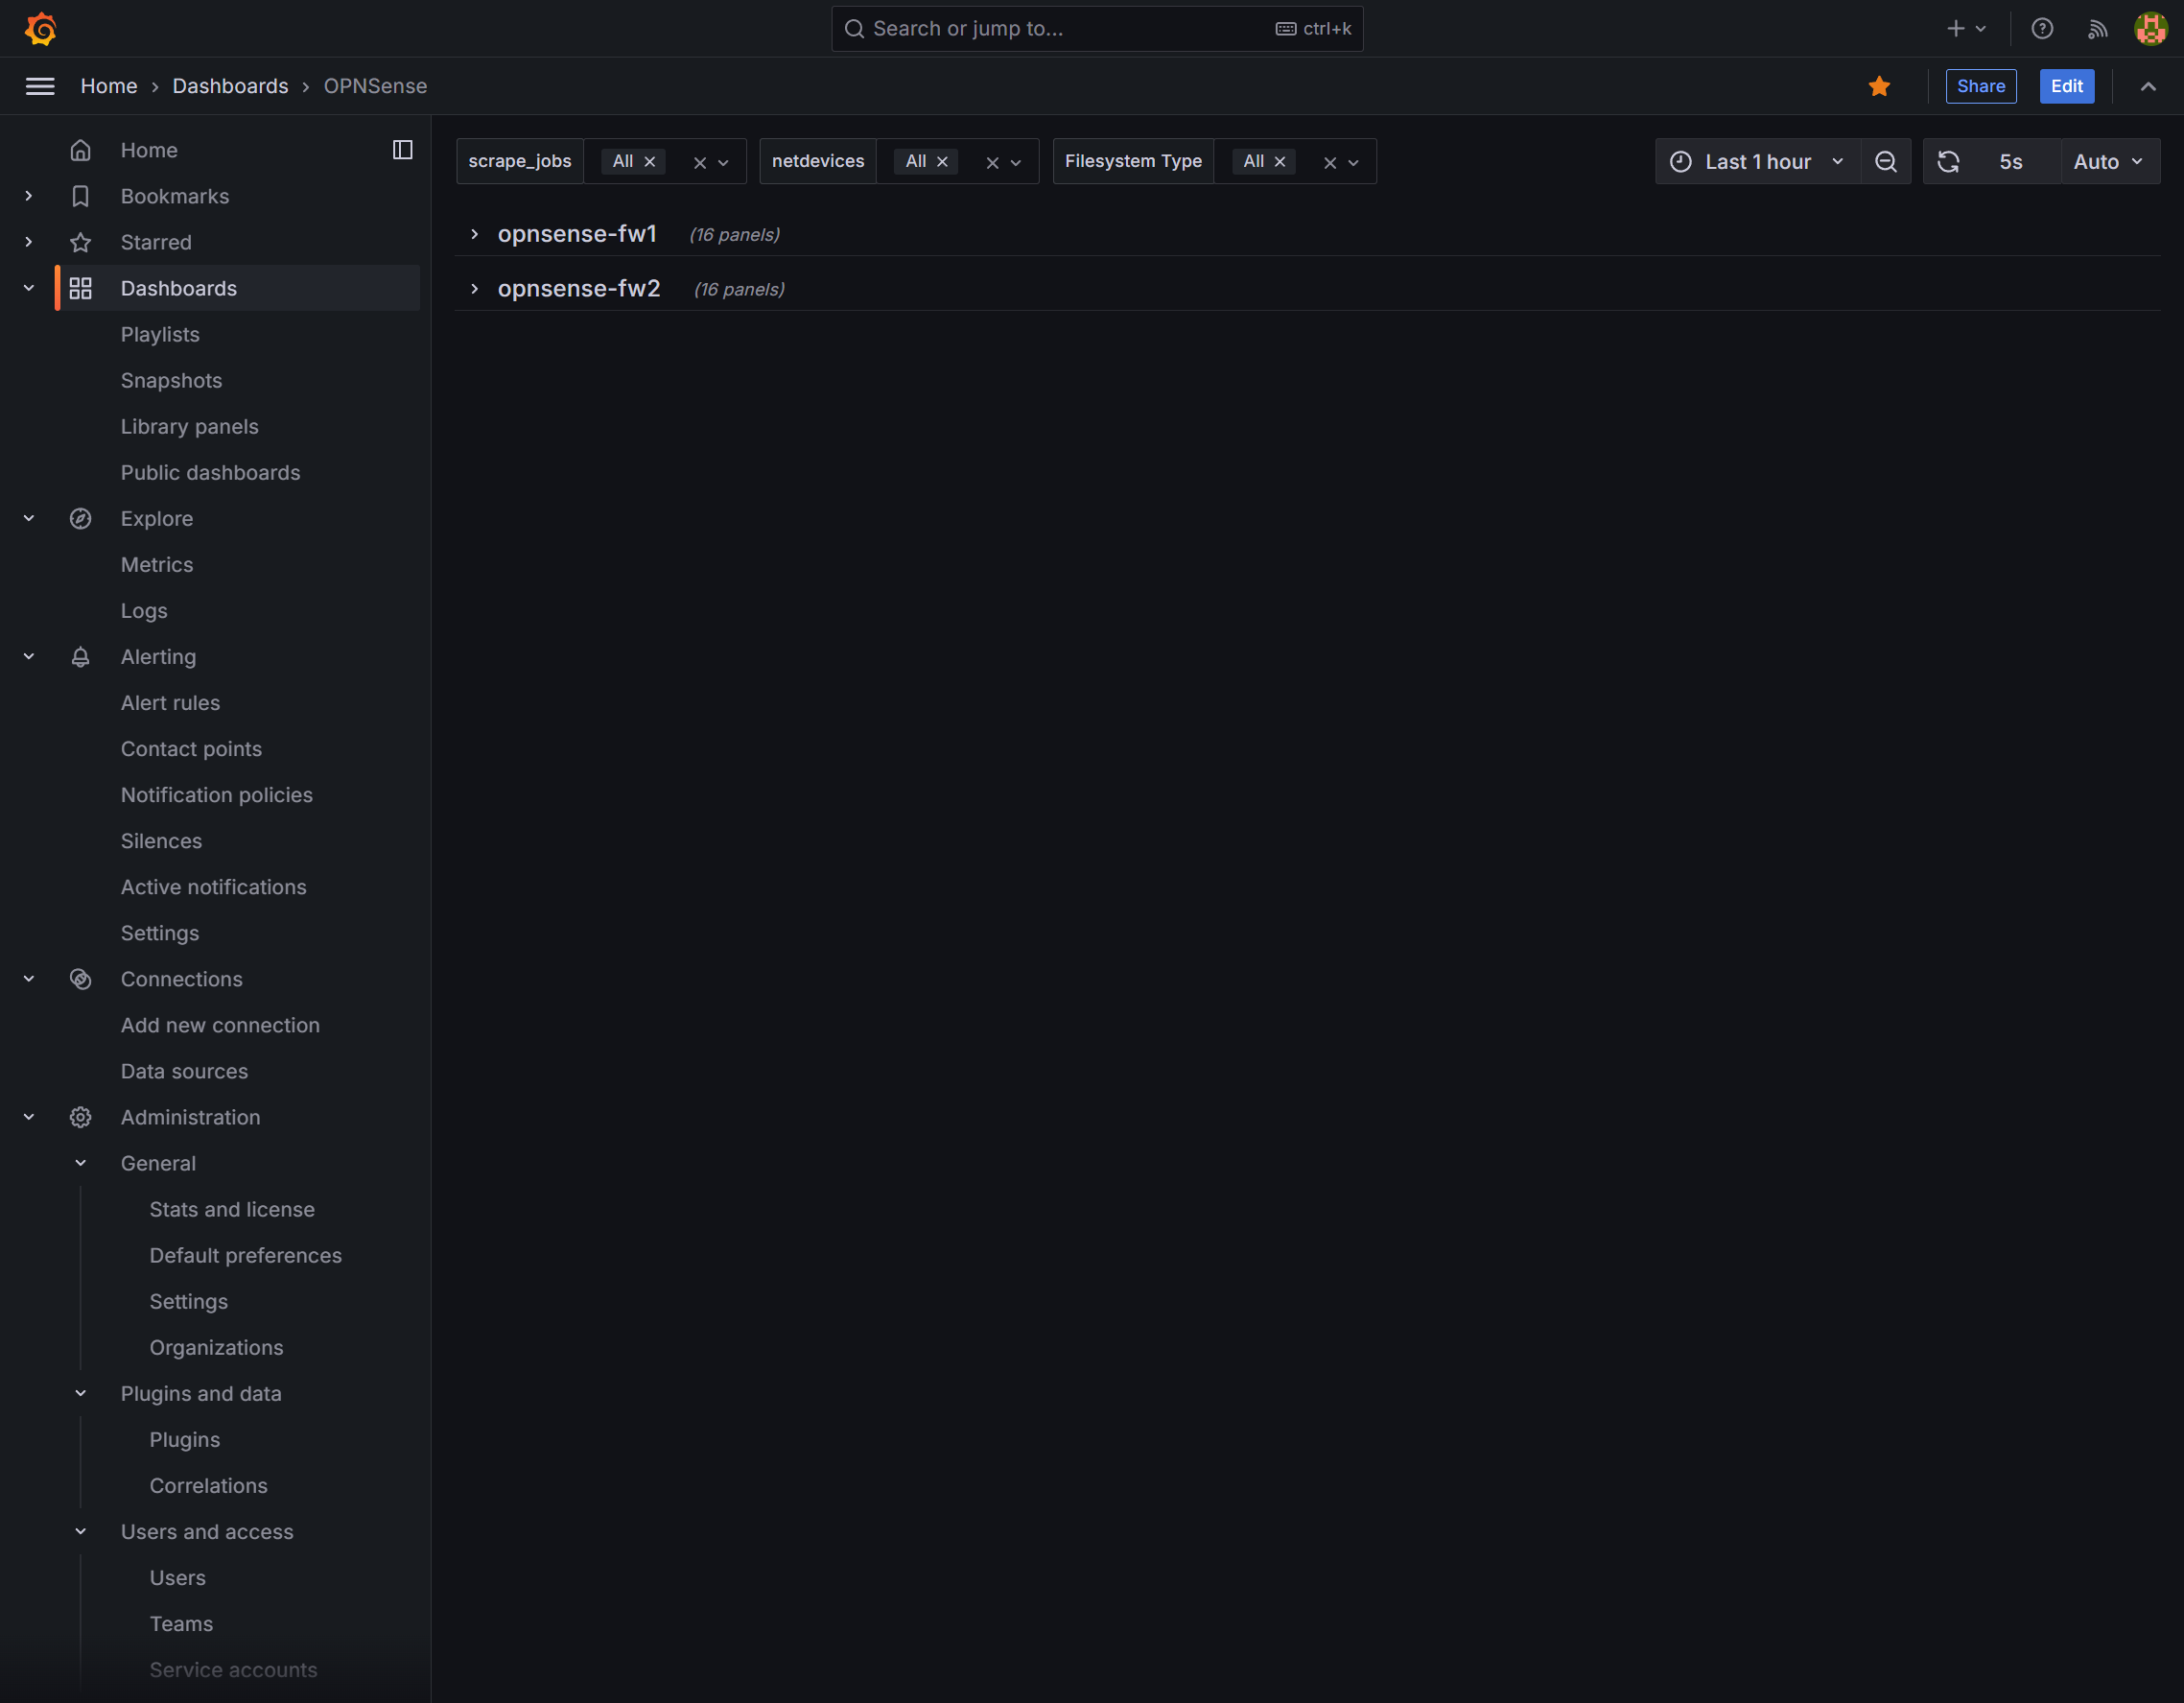Clear all scrape_jobs selections
The image size is (2184, 1703).
point(700,163)
